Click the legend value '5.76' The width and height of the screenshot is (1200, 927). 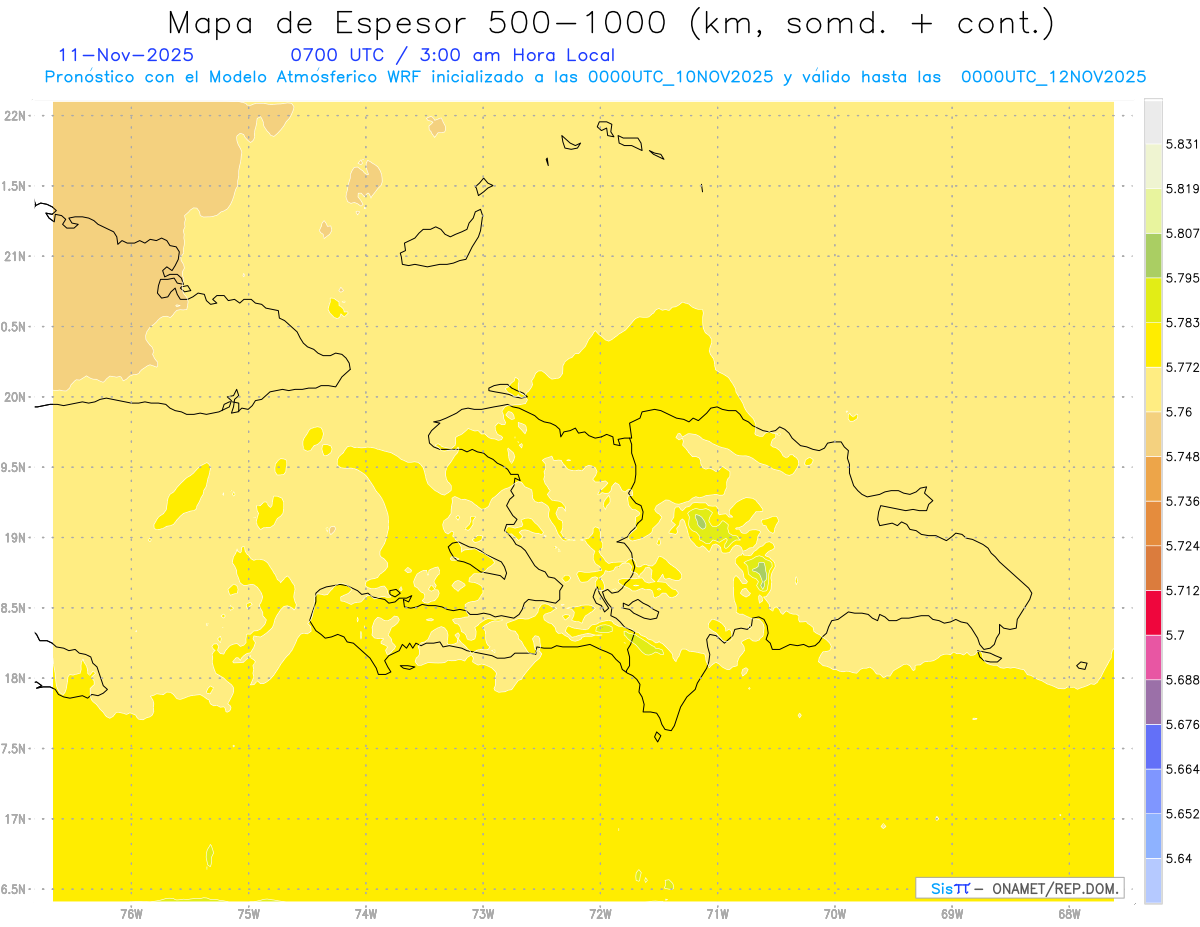click(1180, 412)
